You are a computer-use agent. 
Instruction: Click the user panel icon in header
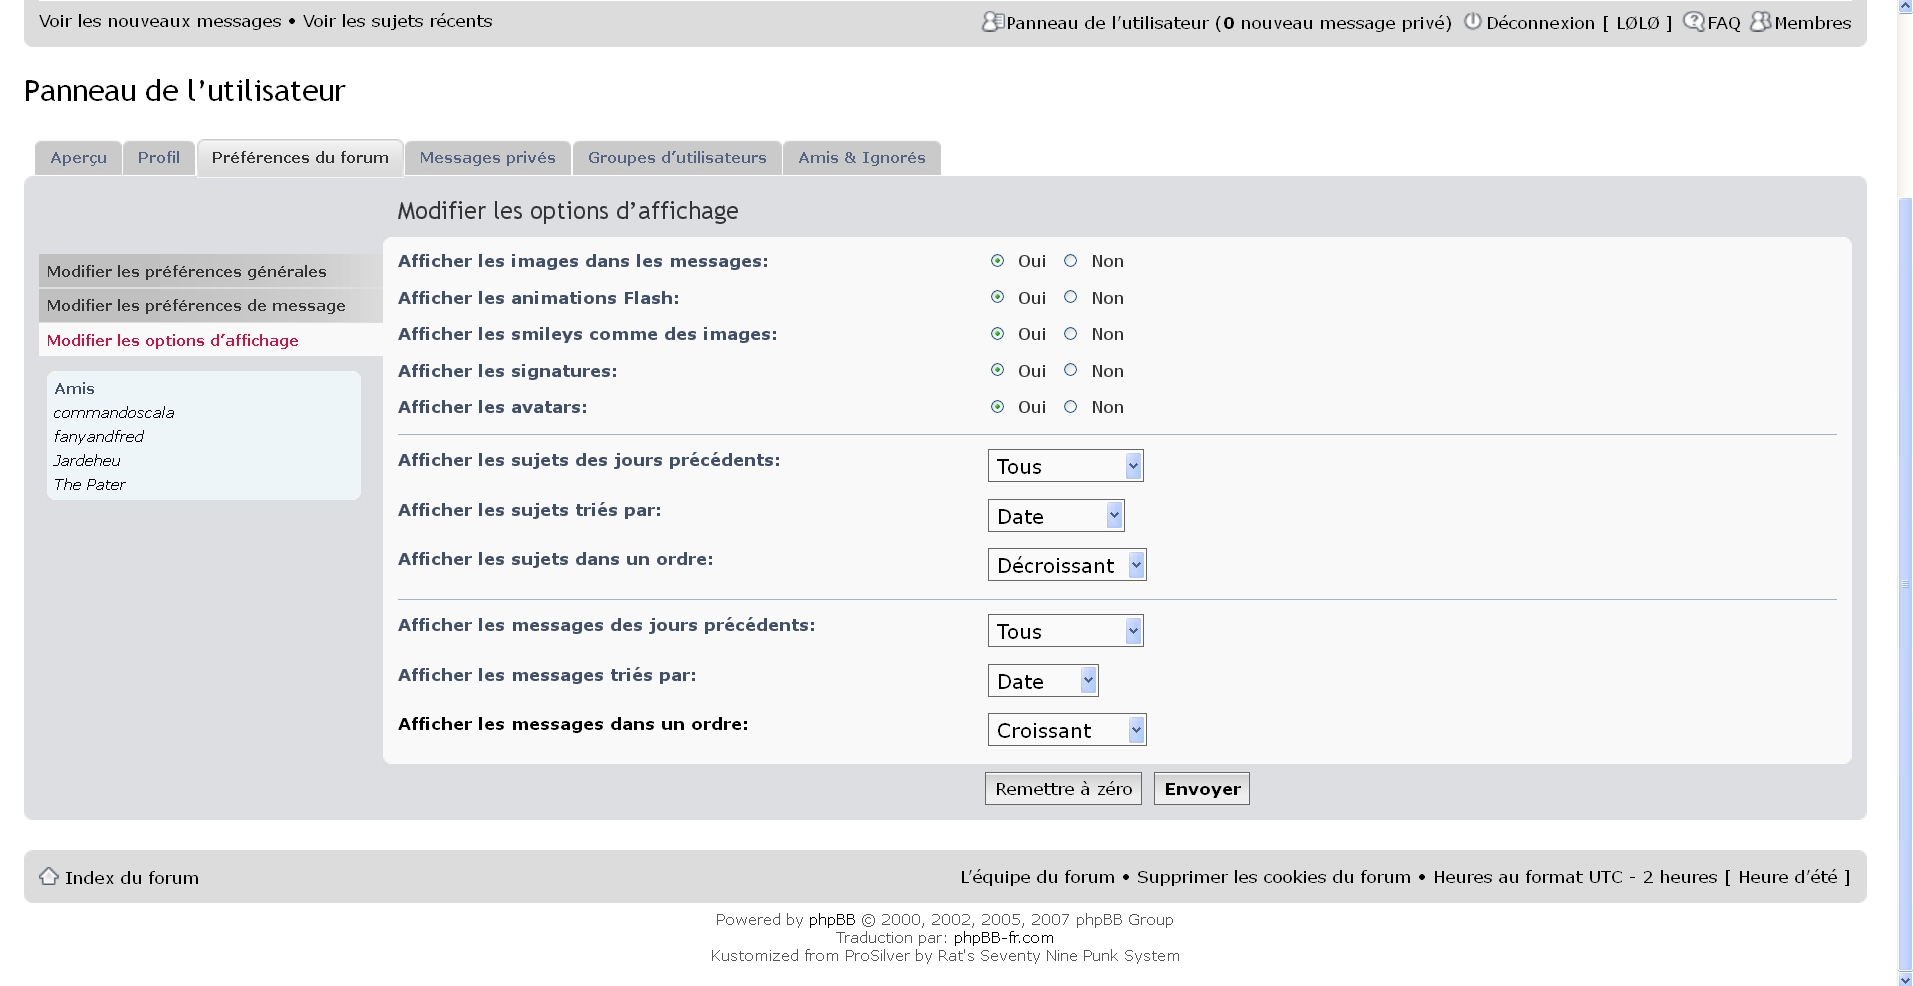(x=992, y=22)
